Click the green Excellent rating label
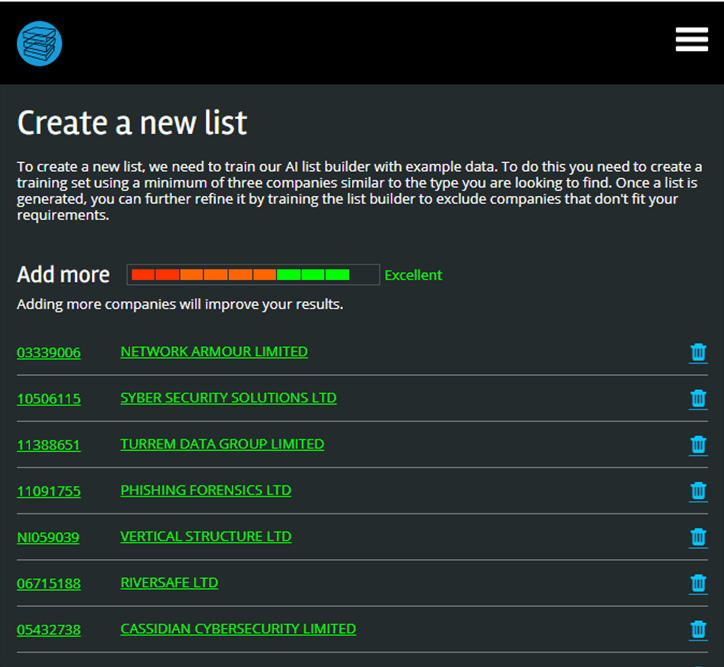Viewport: 724px width, 667px height. click(413, 275)
